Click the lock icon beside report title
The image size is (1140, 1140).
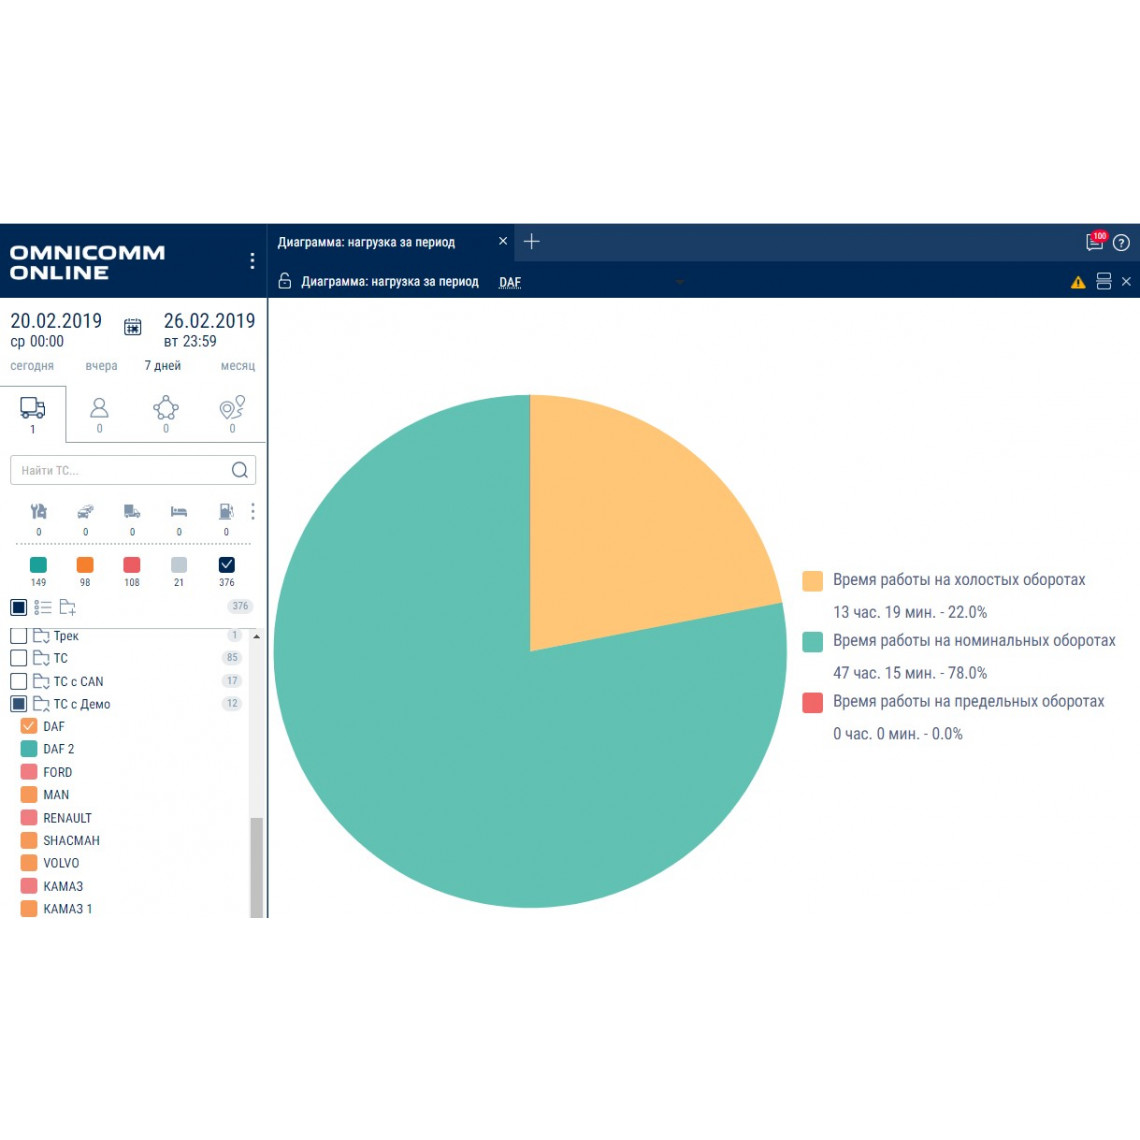[285, 282]
